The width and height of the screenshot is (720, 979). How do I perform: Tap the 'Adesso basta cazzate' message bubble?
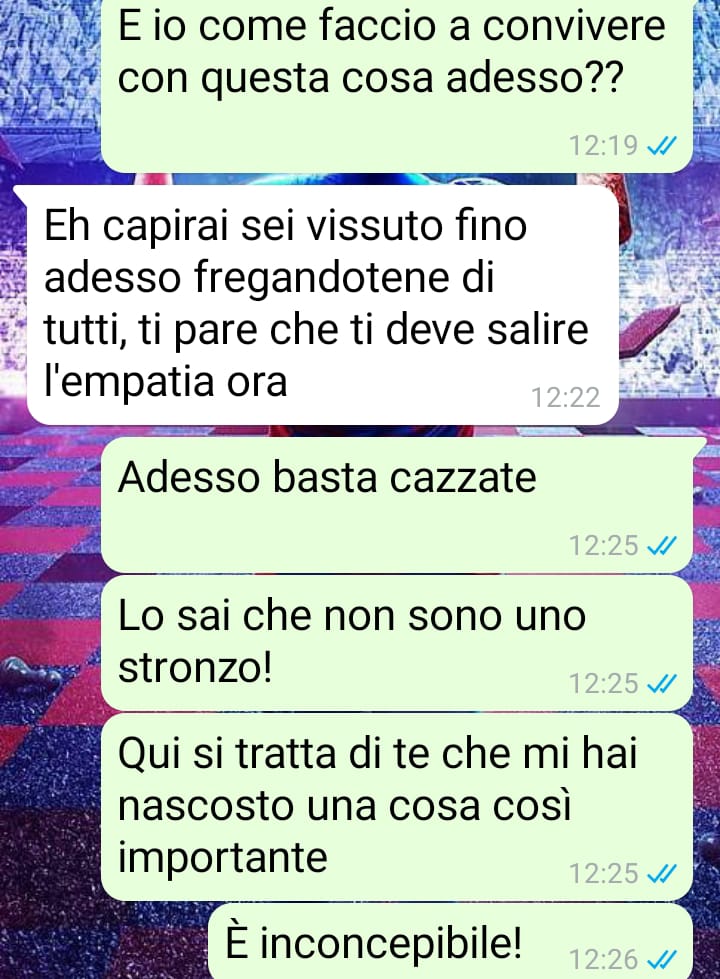[x=397, y=504]
